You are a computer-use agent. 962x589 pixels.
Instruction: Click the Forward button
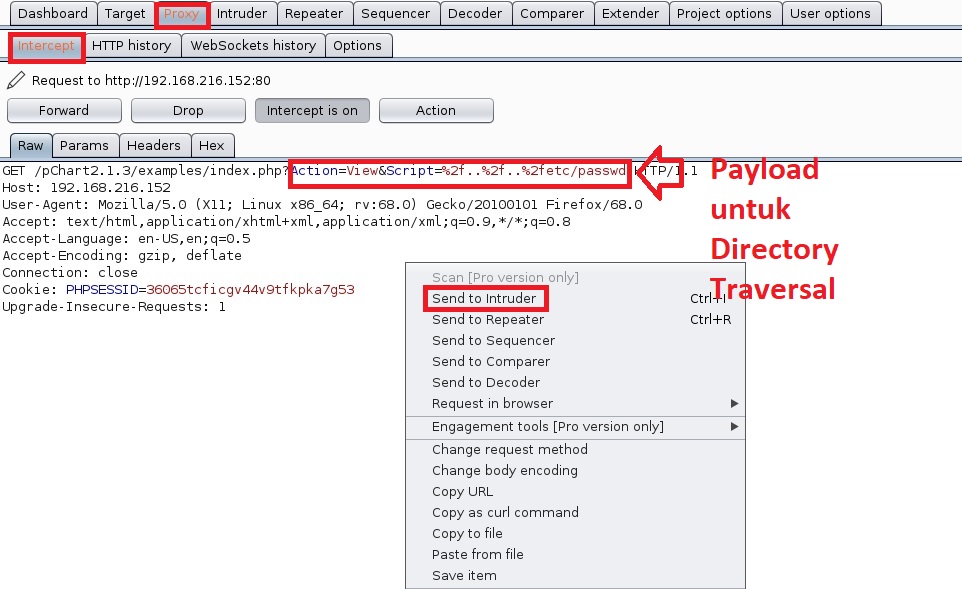tap(64, 110)
